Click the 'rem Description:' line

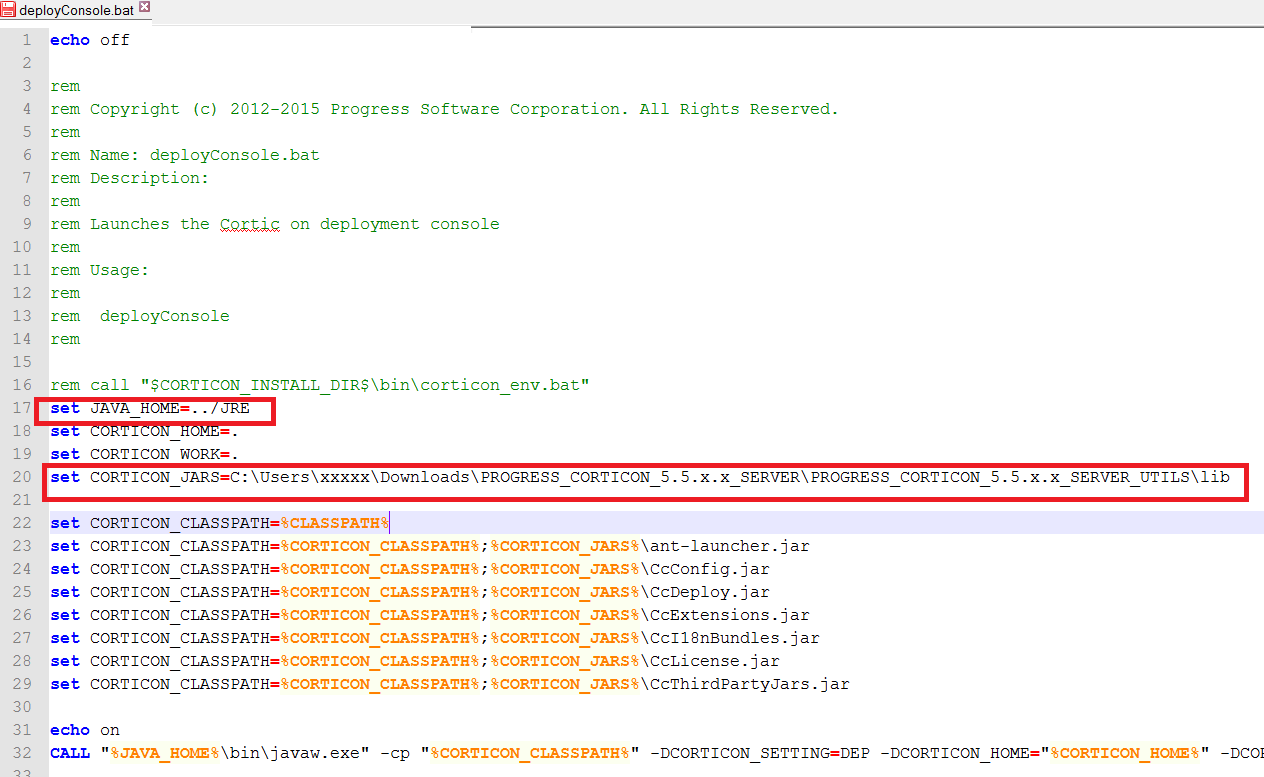point(130,178)
